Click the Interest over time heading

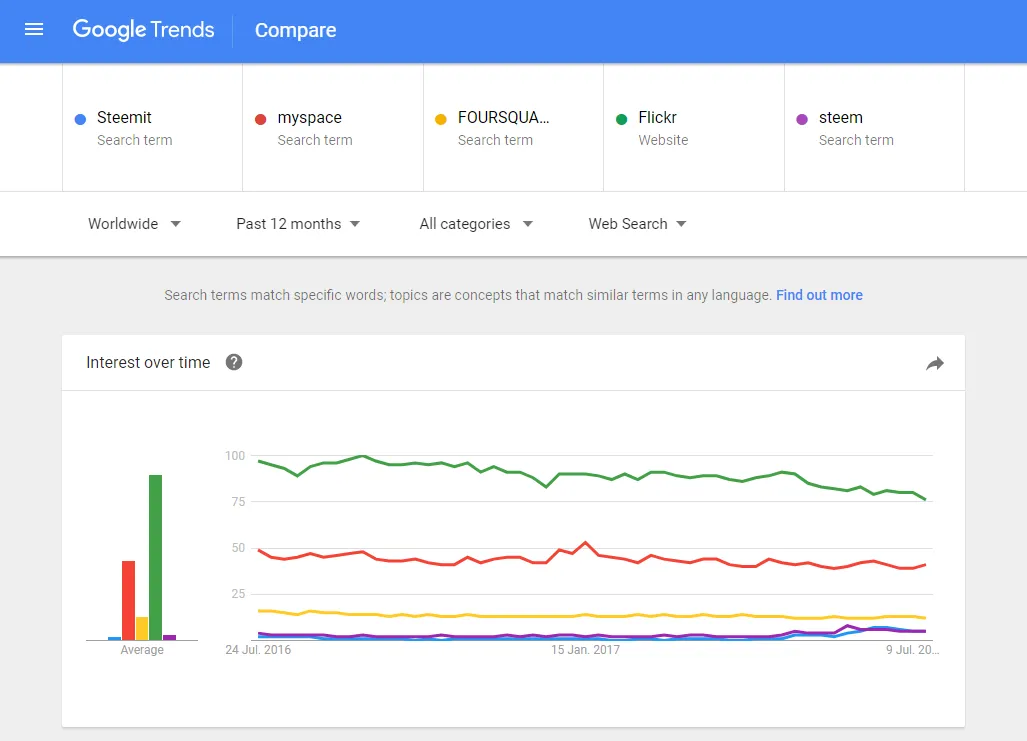(148, 362)
